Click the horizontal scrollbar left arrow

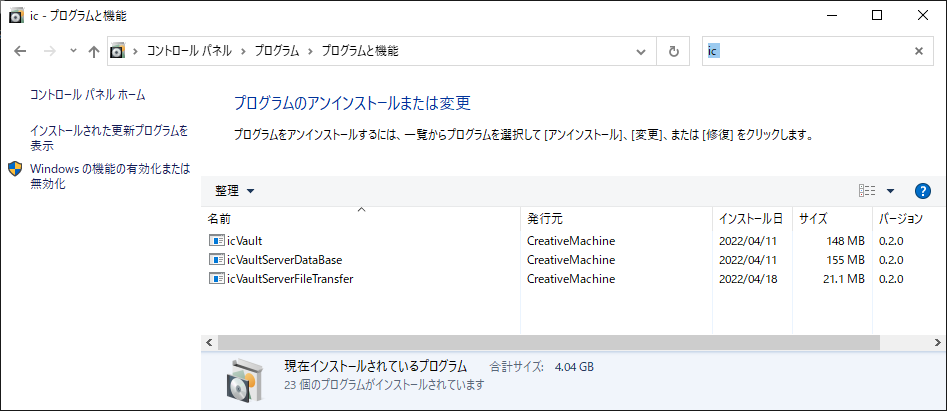coord(210,342)
